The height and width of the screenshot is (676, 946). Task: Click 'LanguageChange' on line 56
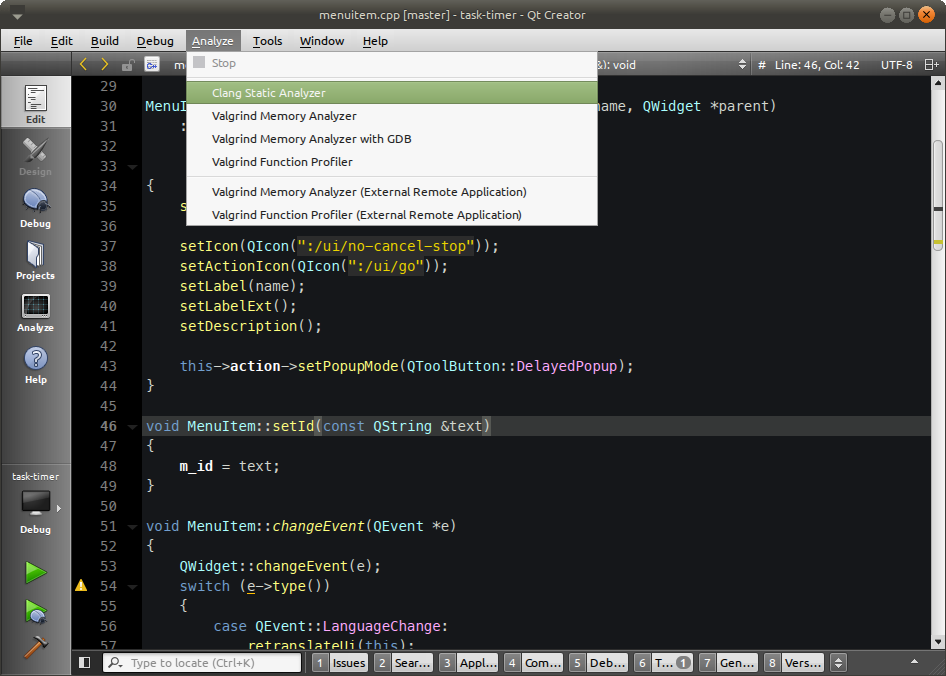click(x=381, y=626)
